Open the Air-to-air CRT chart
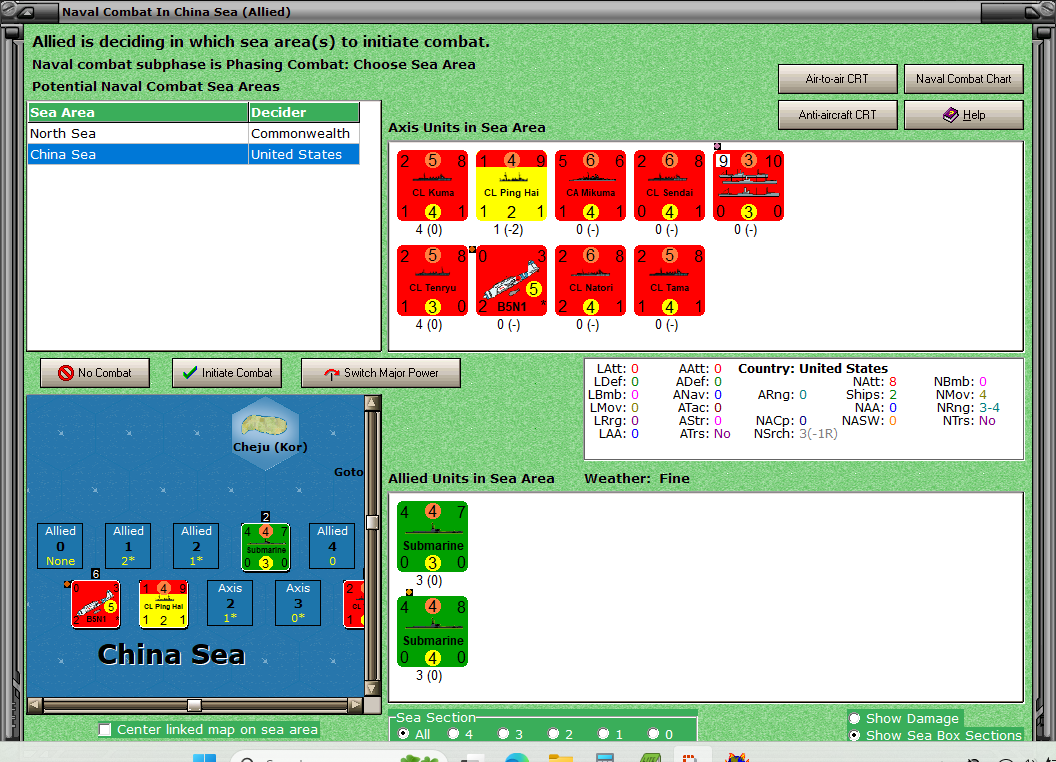 837,79
